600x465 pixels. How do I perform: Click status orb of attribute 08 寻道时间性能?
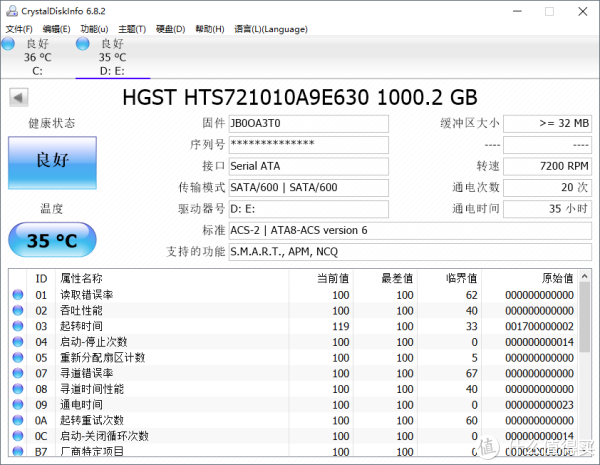point(18,389)
